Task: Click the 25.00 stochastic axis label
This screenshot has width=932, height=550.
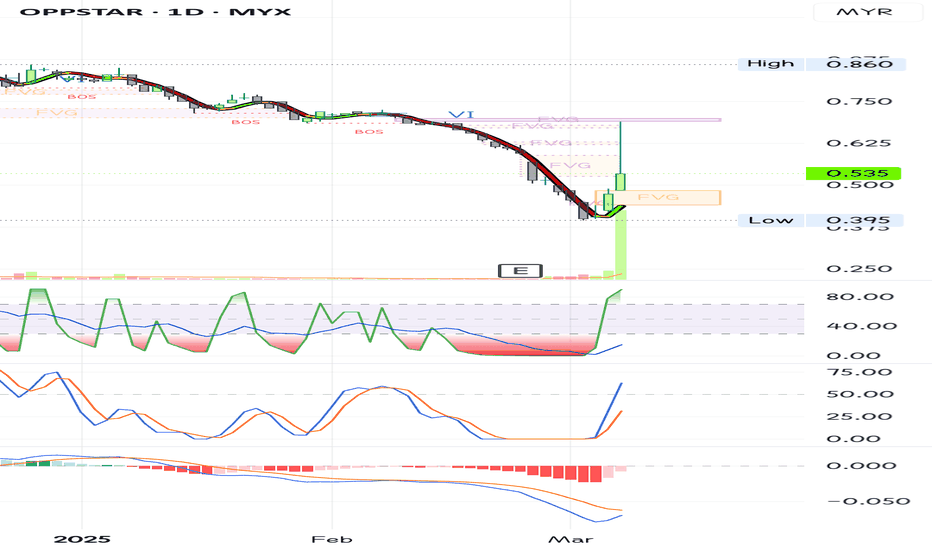Action: (859, 416)
